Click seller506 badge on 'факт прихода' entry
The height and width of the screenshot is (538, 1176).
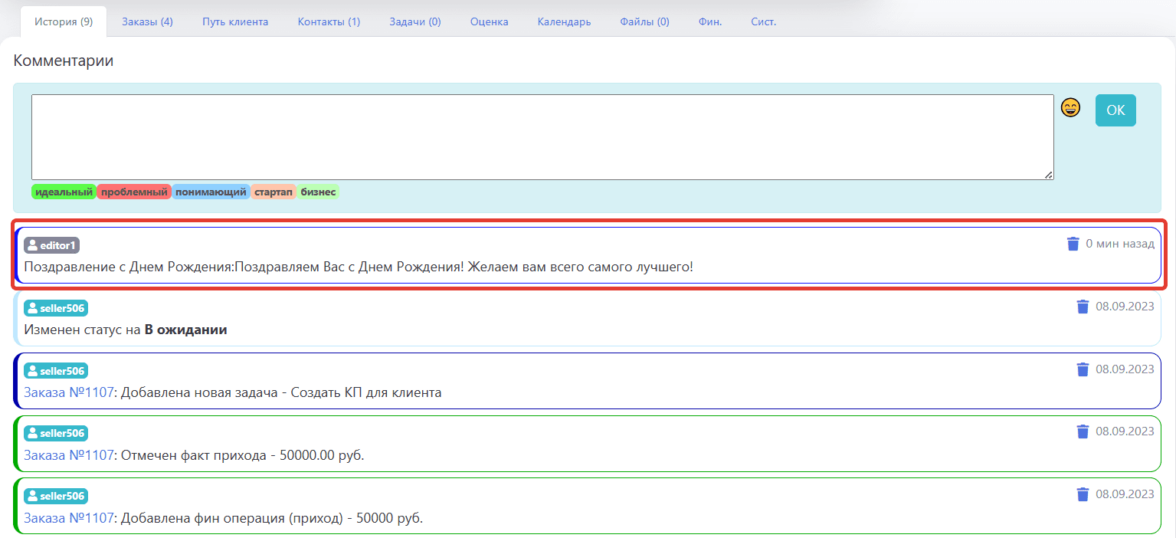tap(56, 433)
